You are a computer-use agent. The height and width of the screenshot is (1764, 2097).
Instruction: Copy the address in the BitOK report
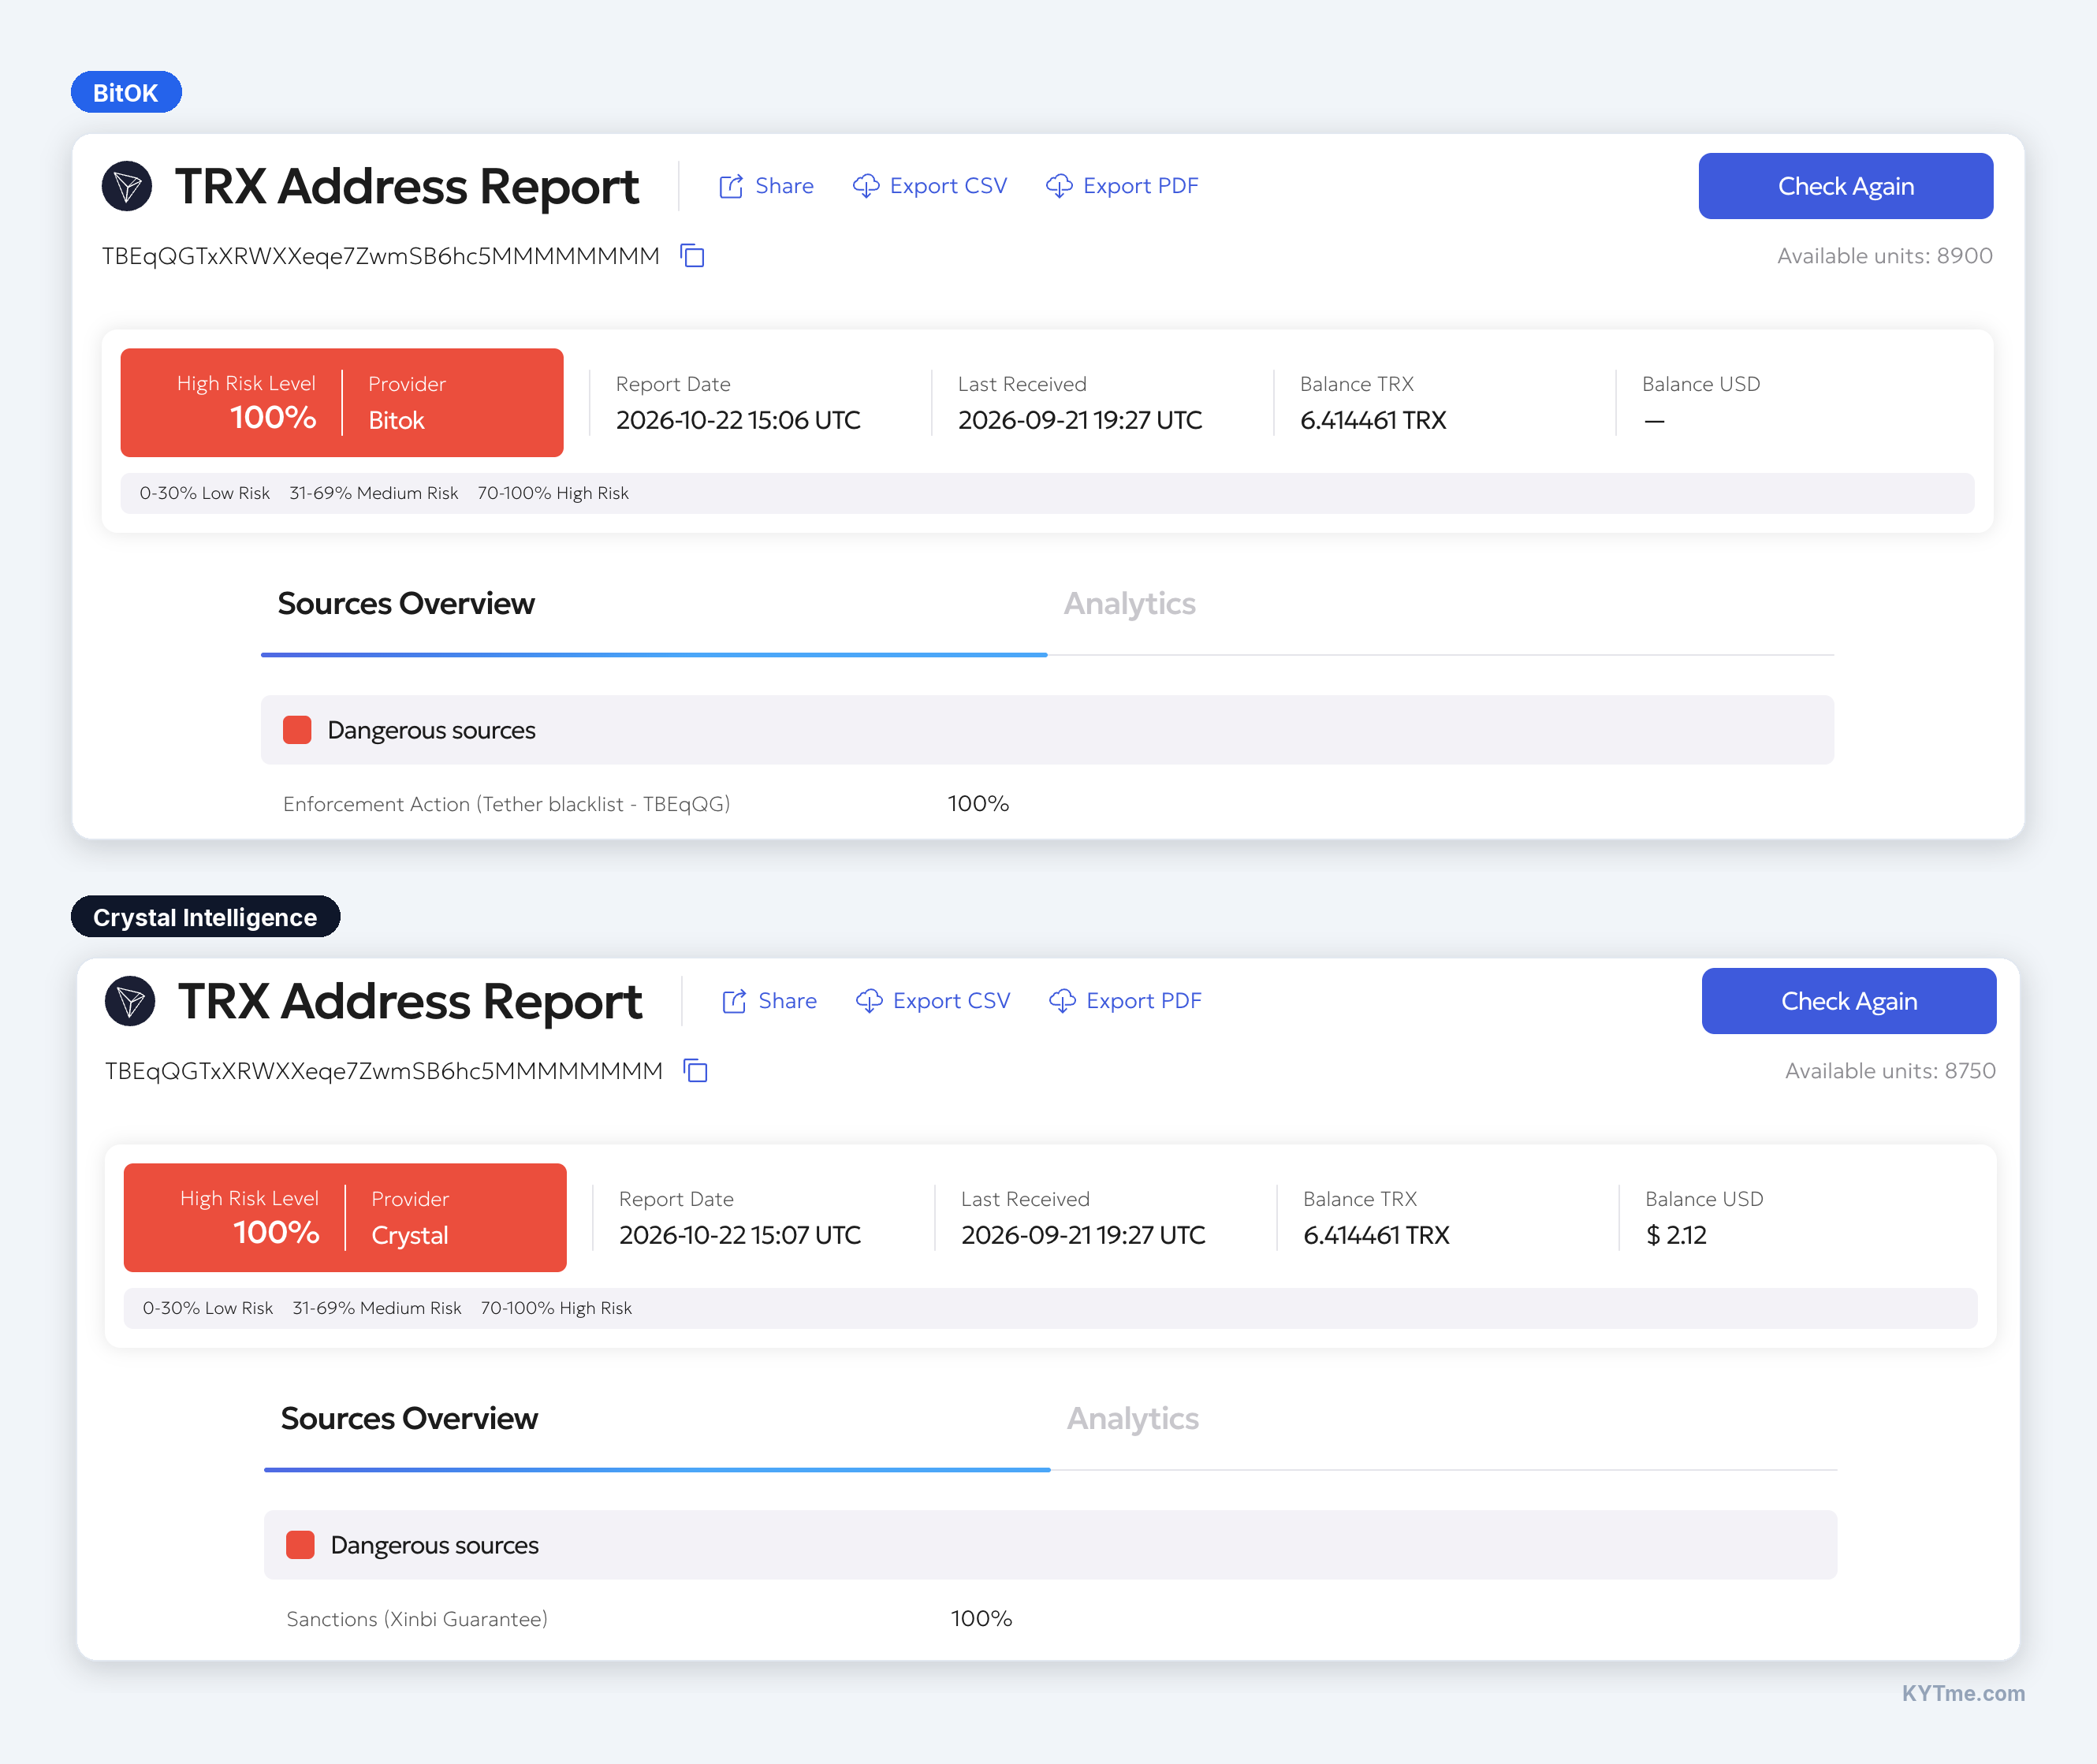(692, 256)
